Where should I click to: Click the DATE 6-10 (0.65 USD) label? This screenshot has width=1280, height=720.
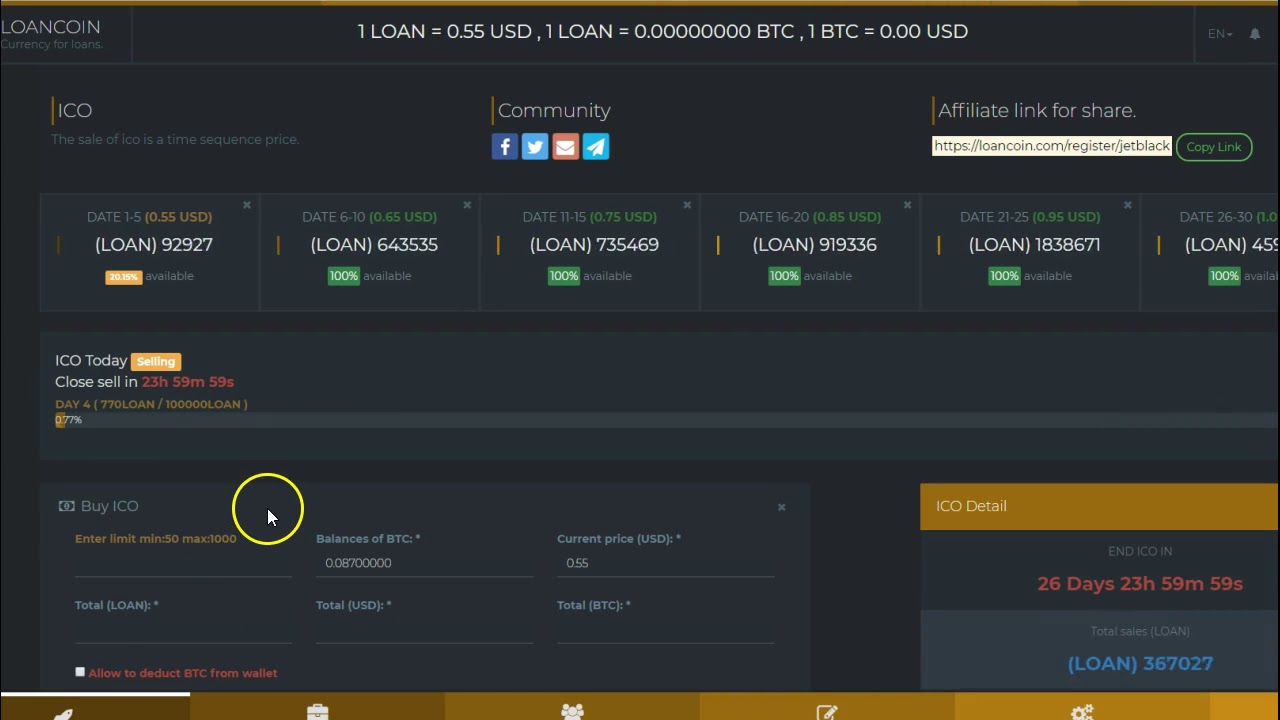point(369,217)
